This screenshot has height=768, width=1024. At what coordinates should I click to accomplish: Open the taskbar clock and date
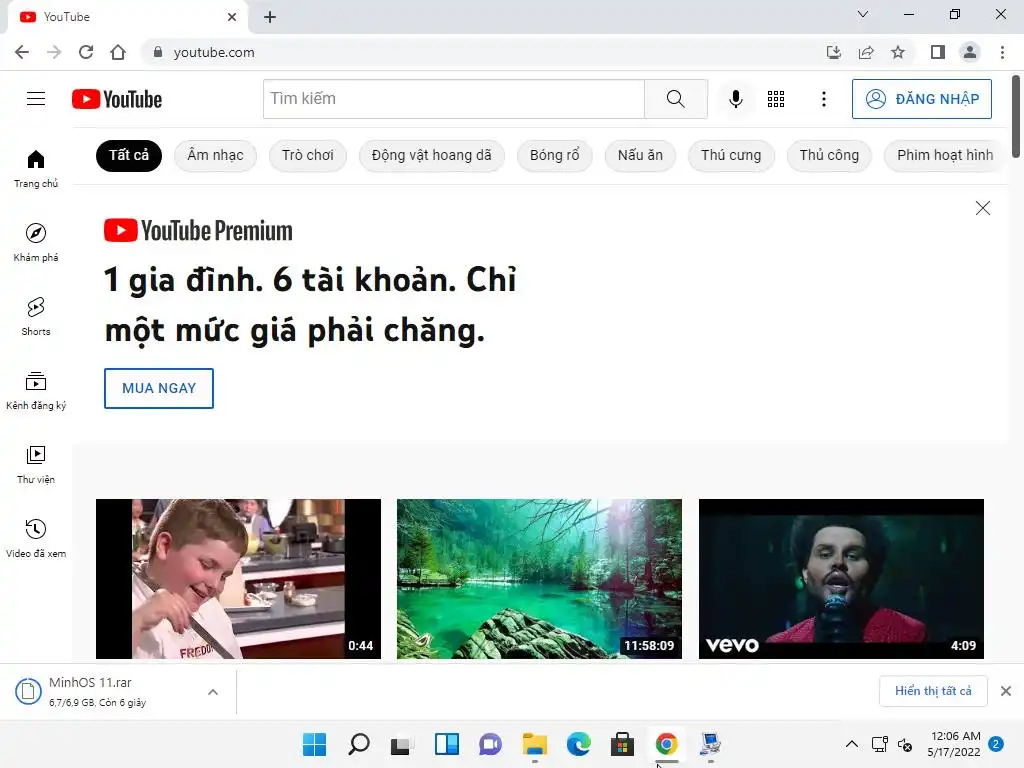(954, 744)
